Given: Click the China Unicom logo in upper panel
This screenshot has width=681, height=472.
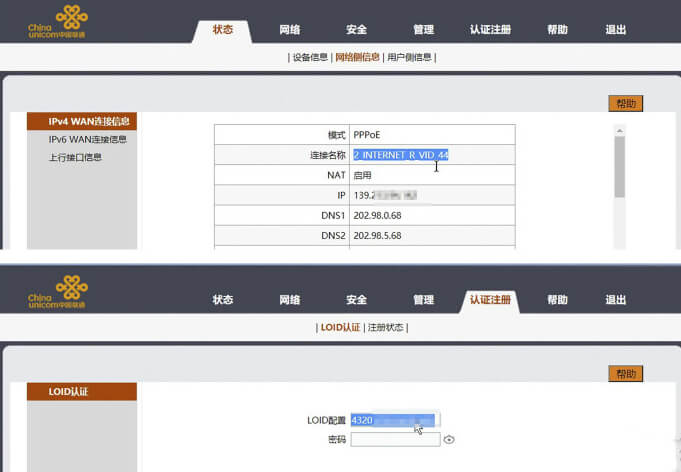Looking at the screenshot, I should (x=58, y=21).
